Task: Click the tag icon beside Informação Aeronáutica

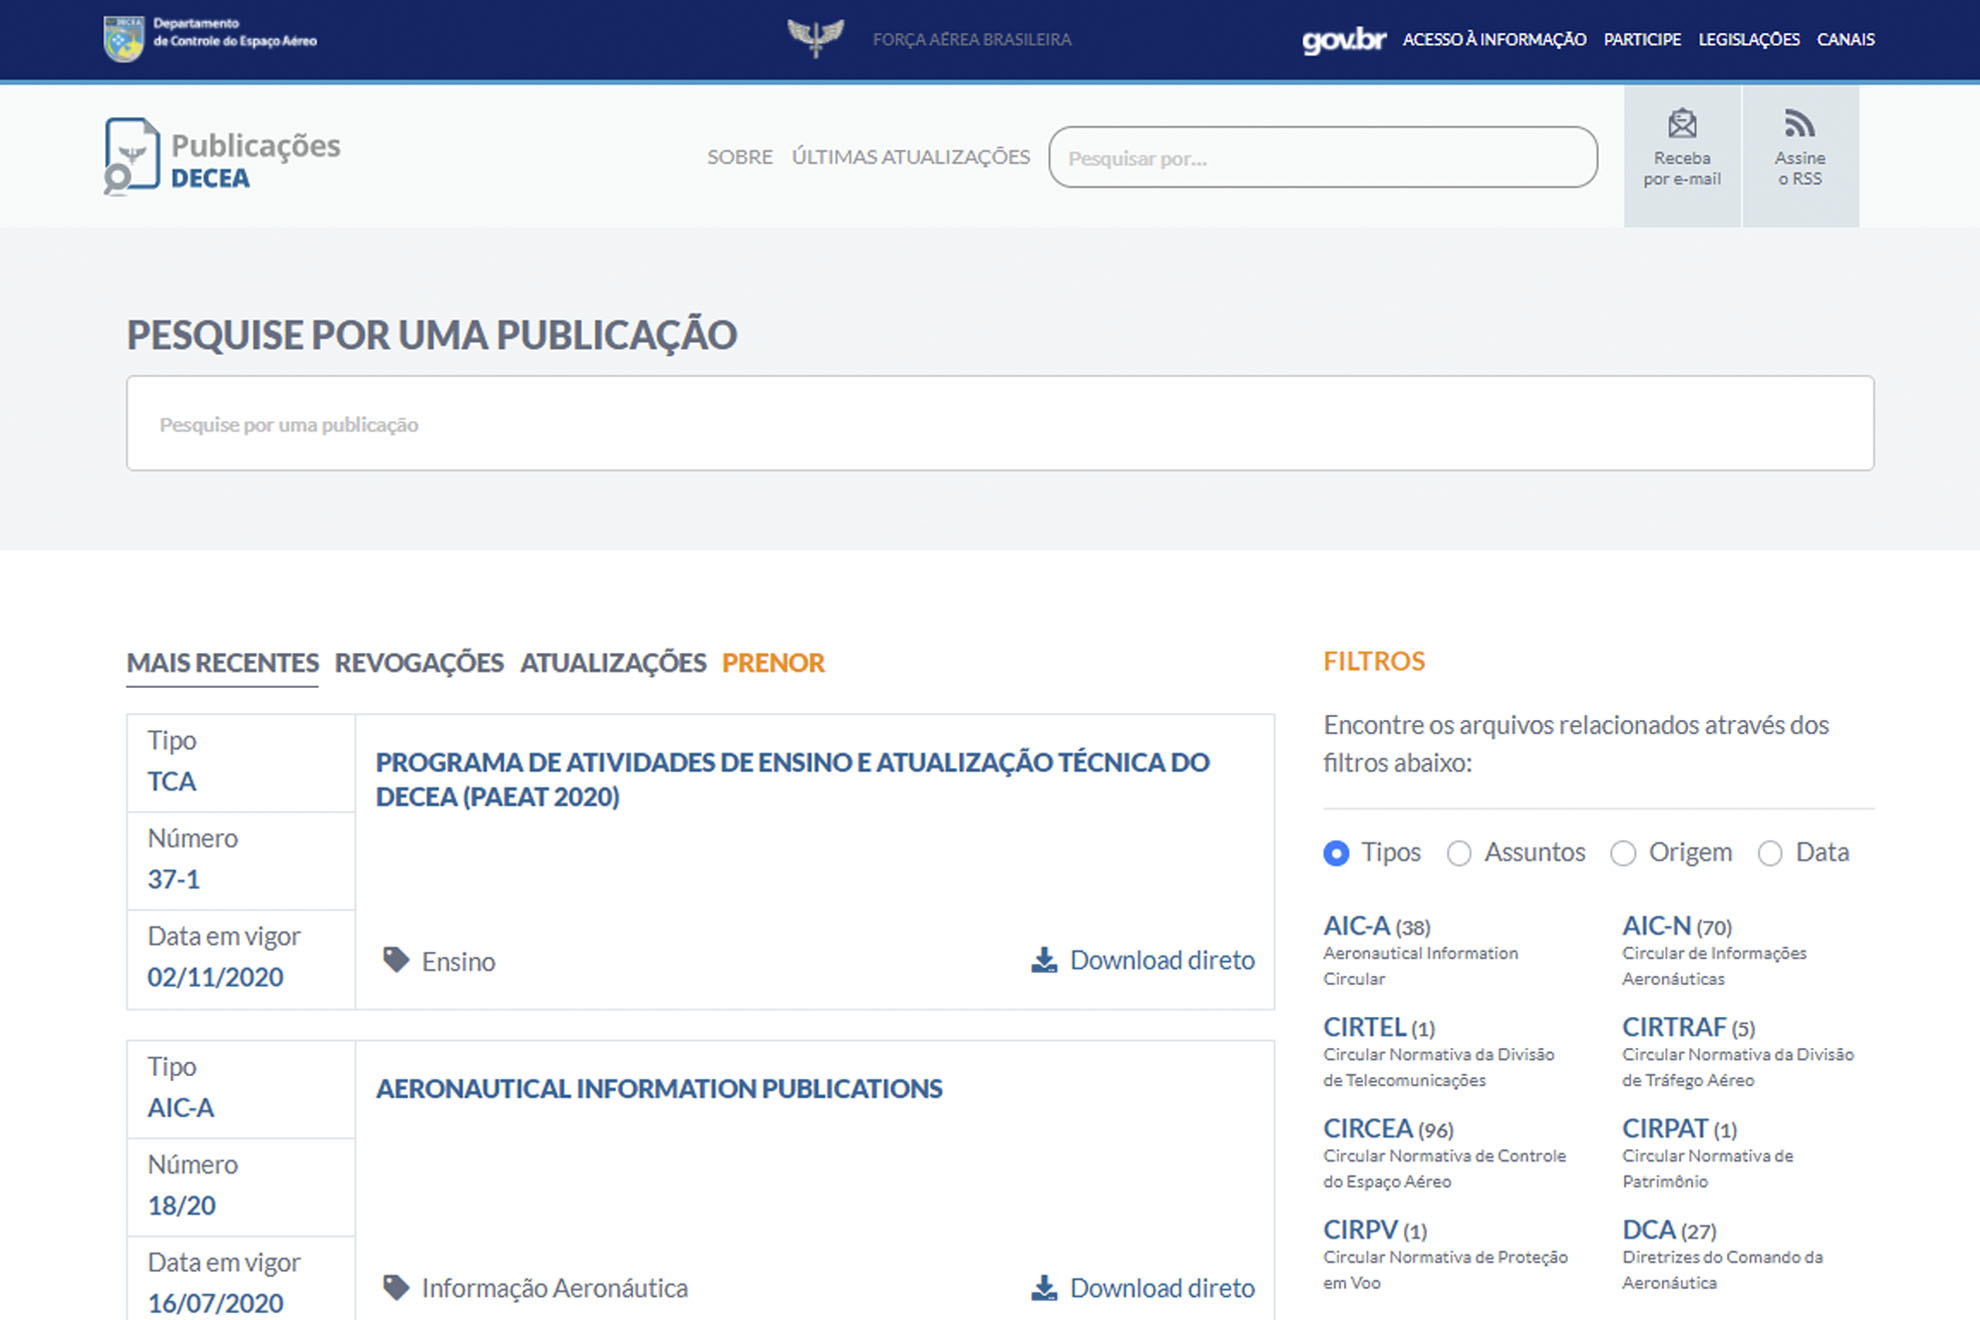Action: [x=394, y=1287]
